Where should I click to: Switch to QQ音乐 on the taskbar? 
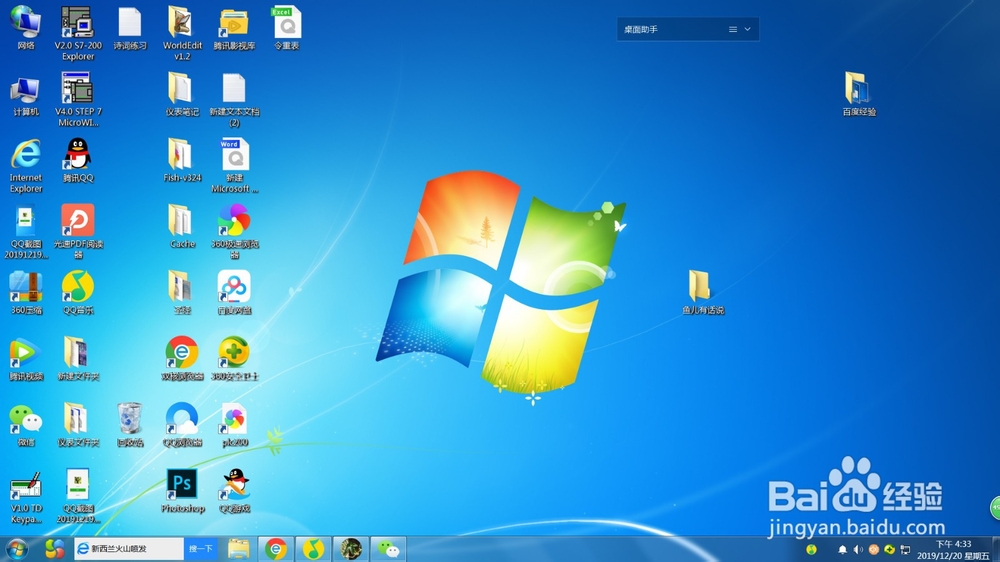[312, 549]
